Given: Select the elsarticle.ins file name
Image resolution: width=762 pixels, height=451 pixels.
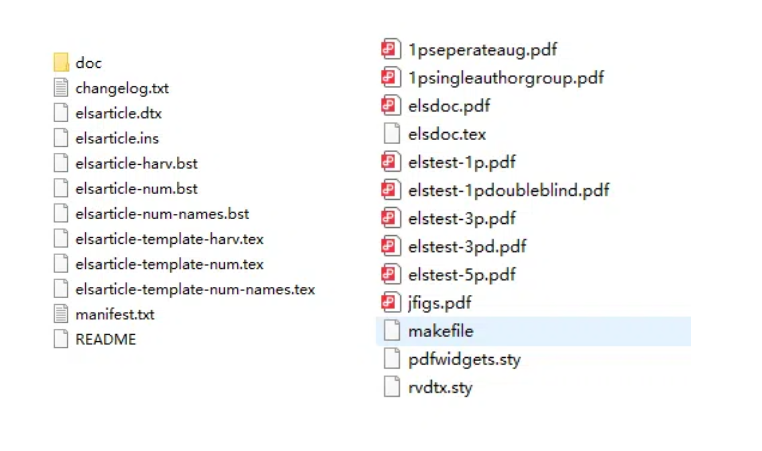Looking at the screenshot, I should coord(117,138).
